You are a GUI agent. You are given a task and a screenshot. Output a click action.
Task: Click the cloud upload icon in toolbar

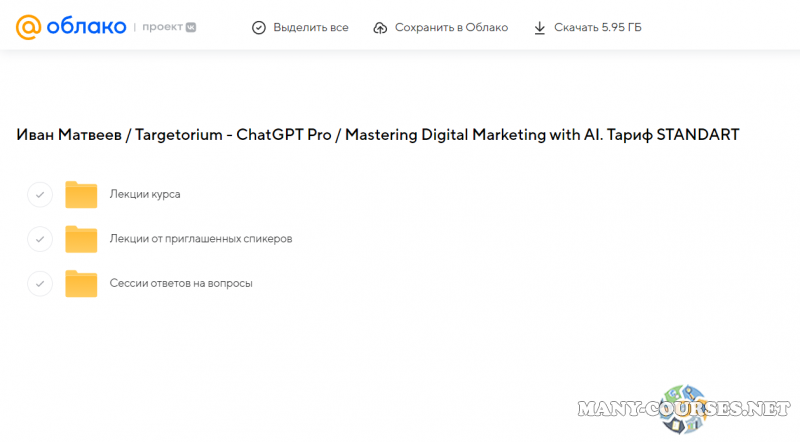[x=380, y=28]
